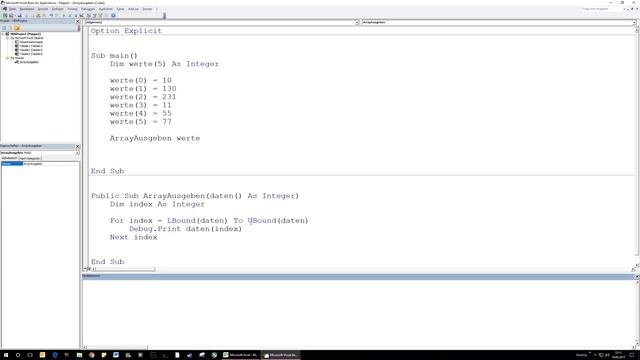Toggle Design Mode toolbar icon

point(82,16)
